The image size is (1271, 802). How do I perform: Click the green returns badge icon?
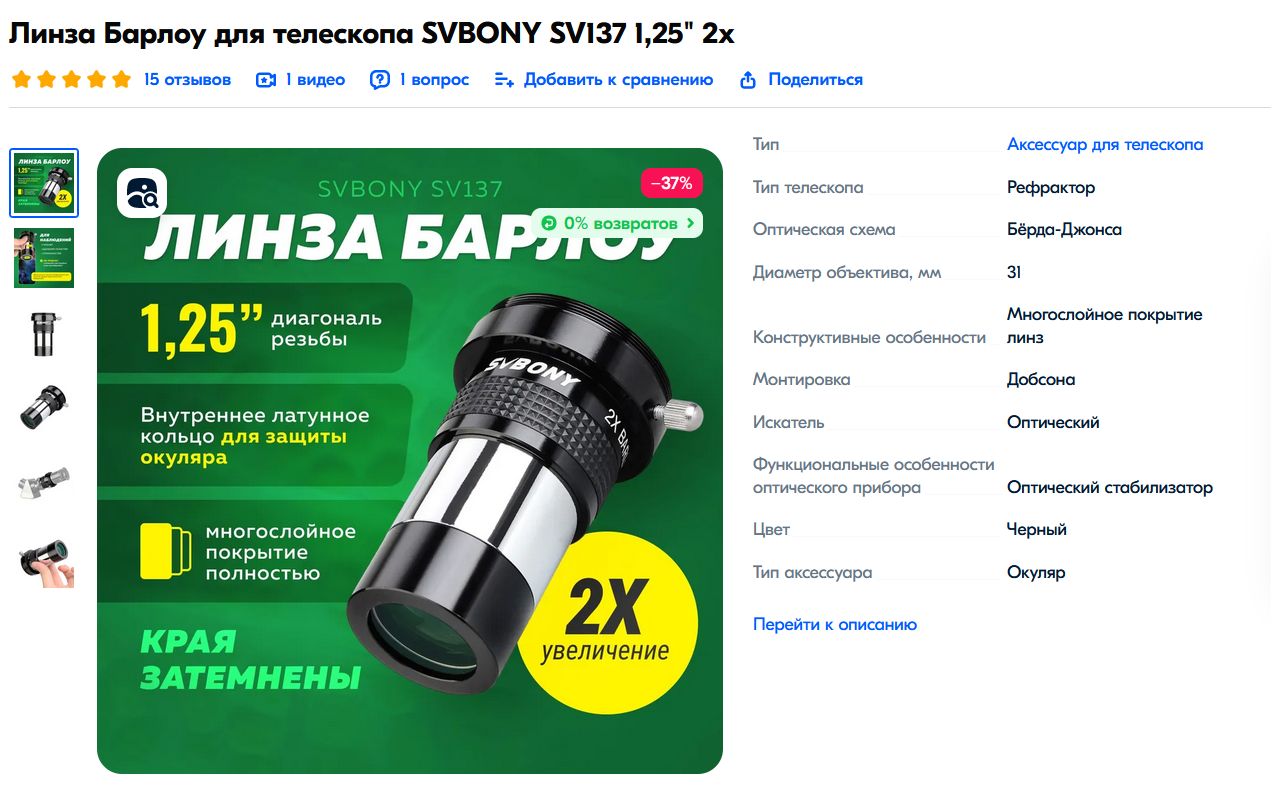point(548,223)
